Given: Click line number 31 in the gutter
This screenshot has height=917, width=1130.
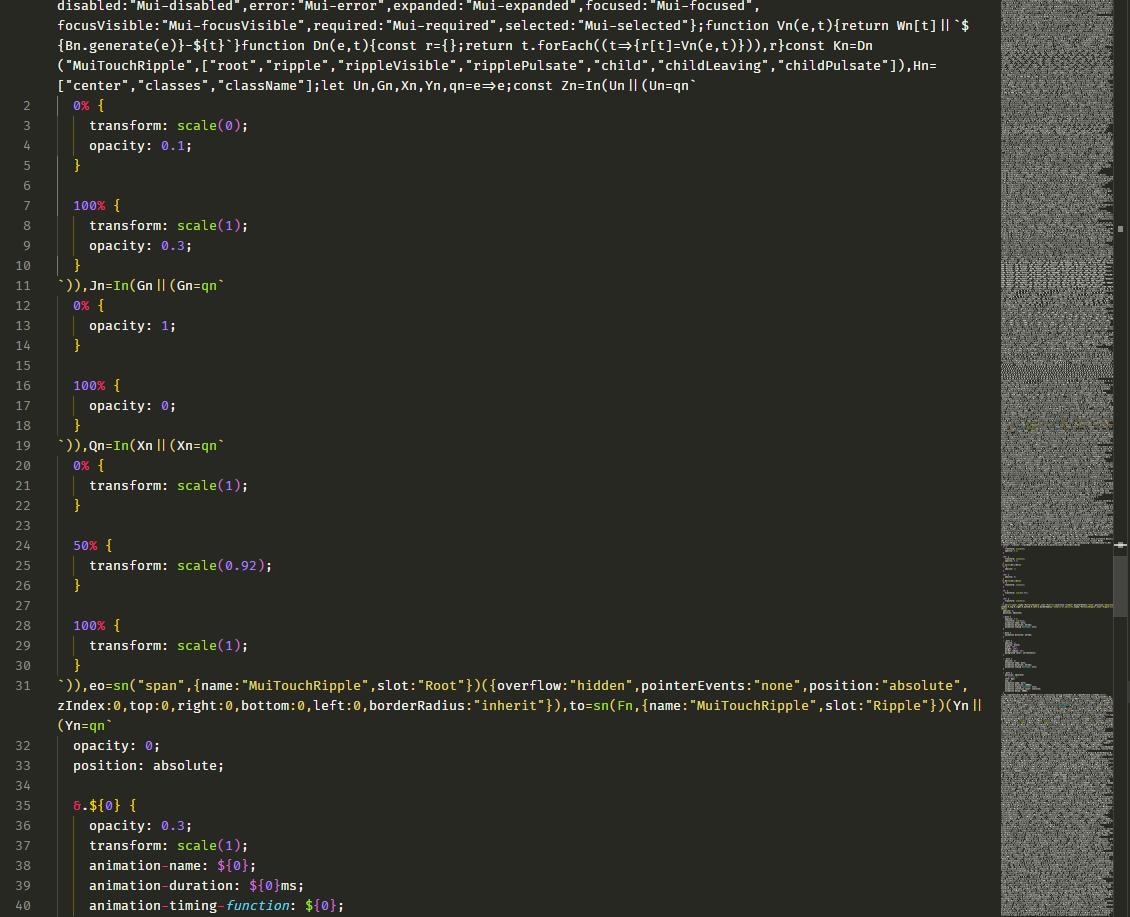Looking at the screenshot, I should 23,686.
